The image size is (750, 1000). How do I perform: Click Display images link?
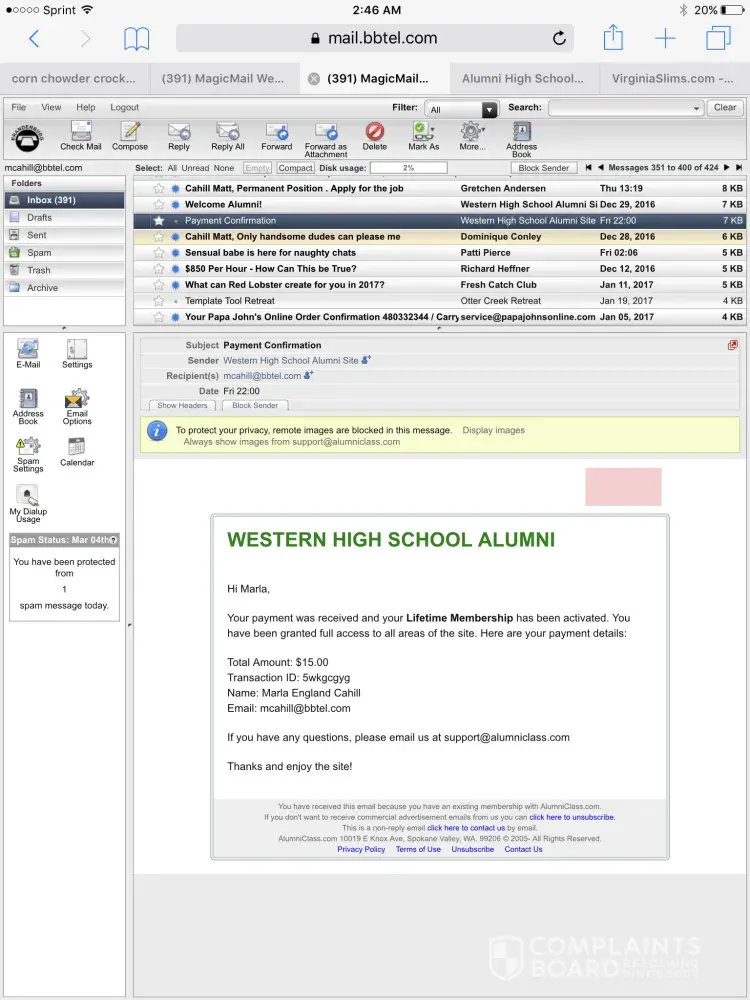coord(494,430)
